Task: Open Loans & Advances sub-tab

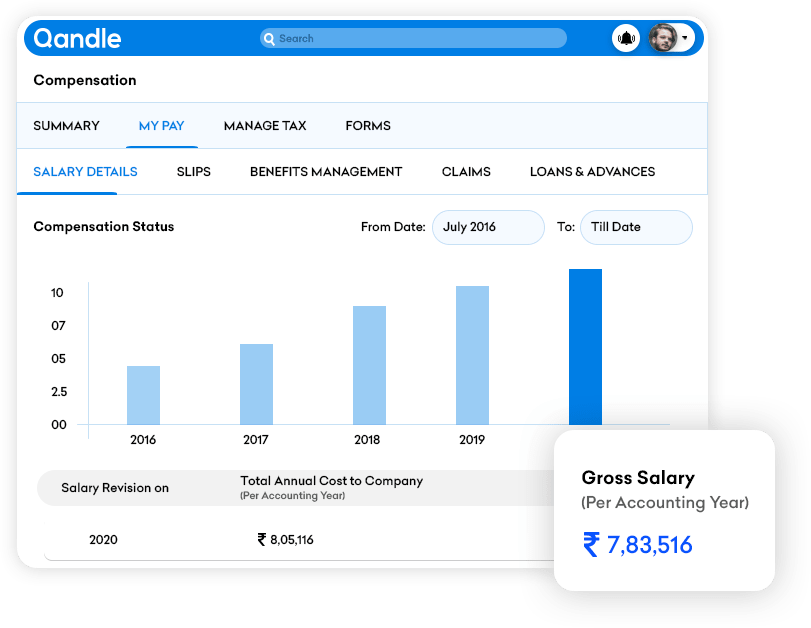Action: point(592,172)
